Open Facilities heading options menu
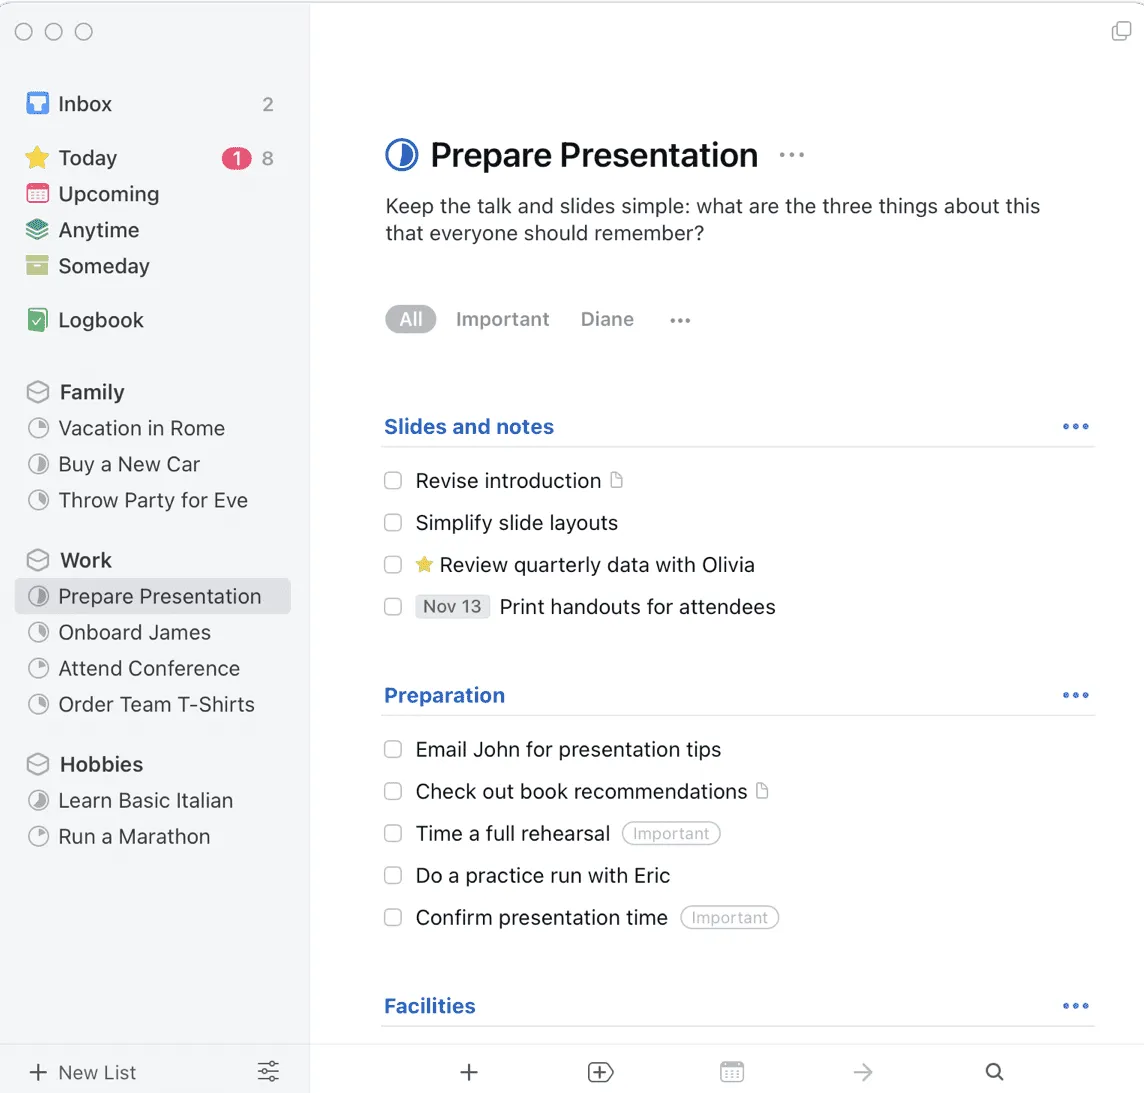The width and height of the screenshot is (1144, 1093). point(1075,1005)
